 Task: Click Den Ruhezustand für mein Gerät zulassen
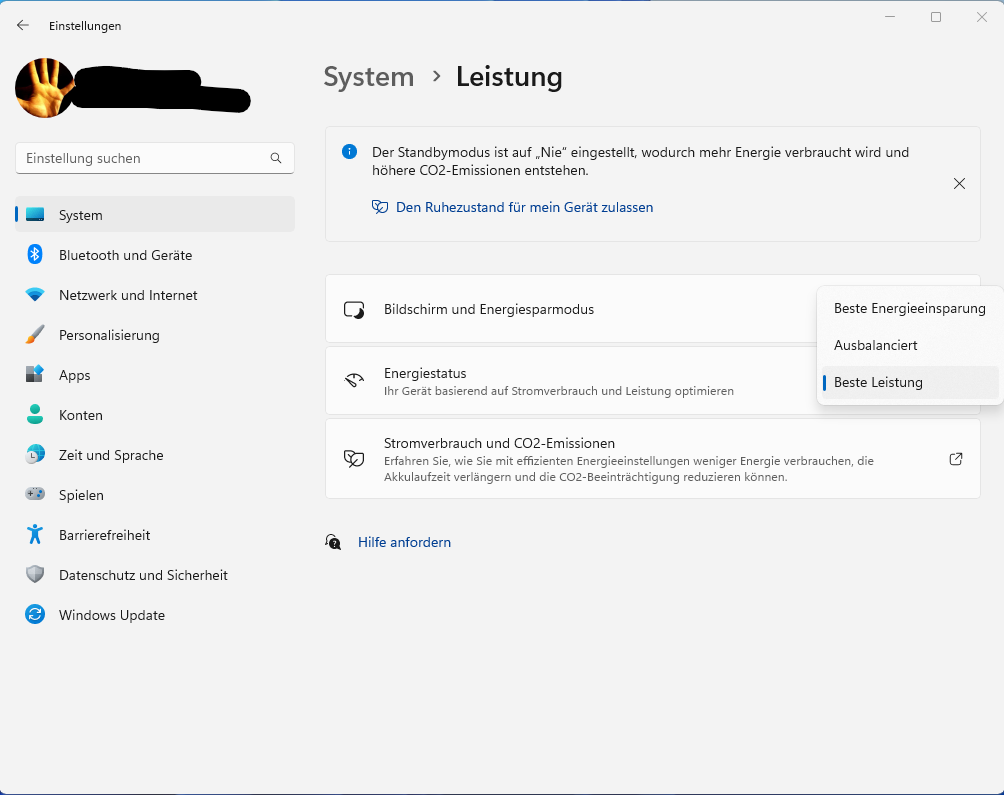point(524,207)
